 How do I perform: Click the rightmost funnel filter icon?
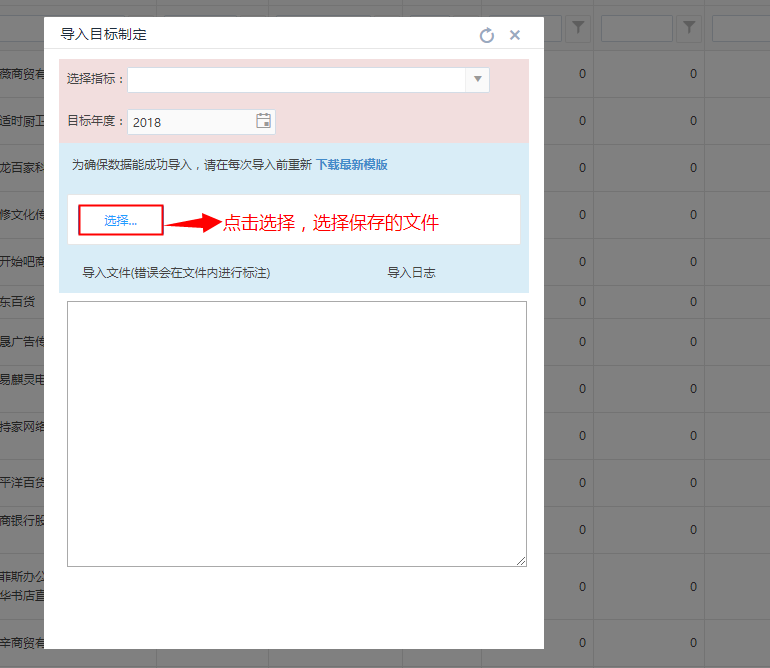(688, 29)
